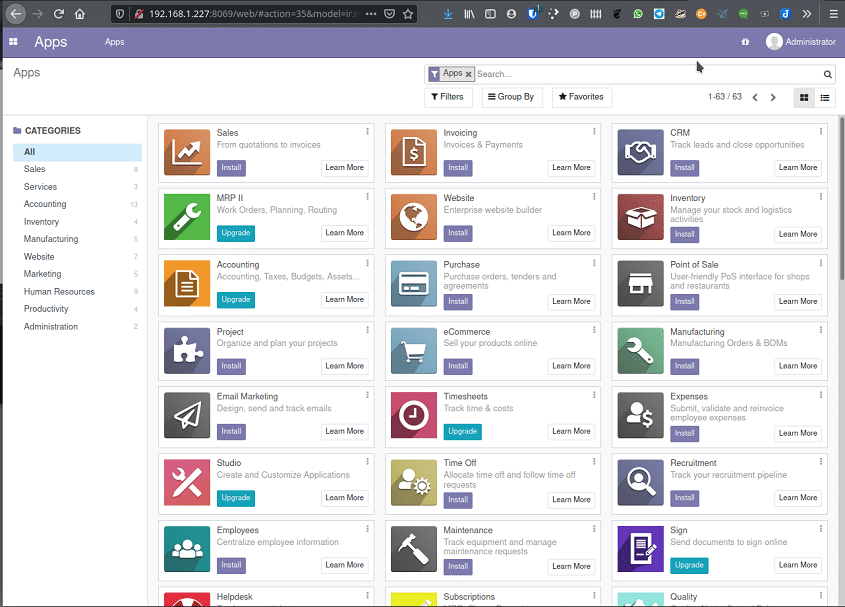Go to previous page of apps
The width and height of the screenshot is (845, 607).
755,98
